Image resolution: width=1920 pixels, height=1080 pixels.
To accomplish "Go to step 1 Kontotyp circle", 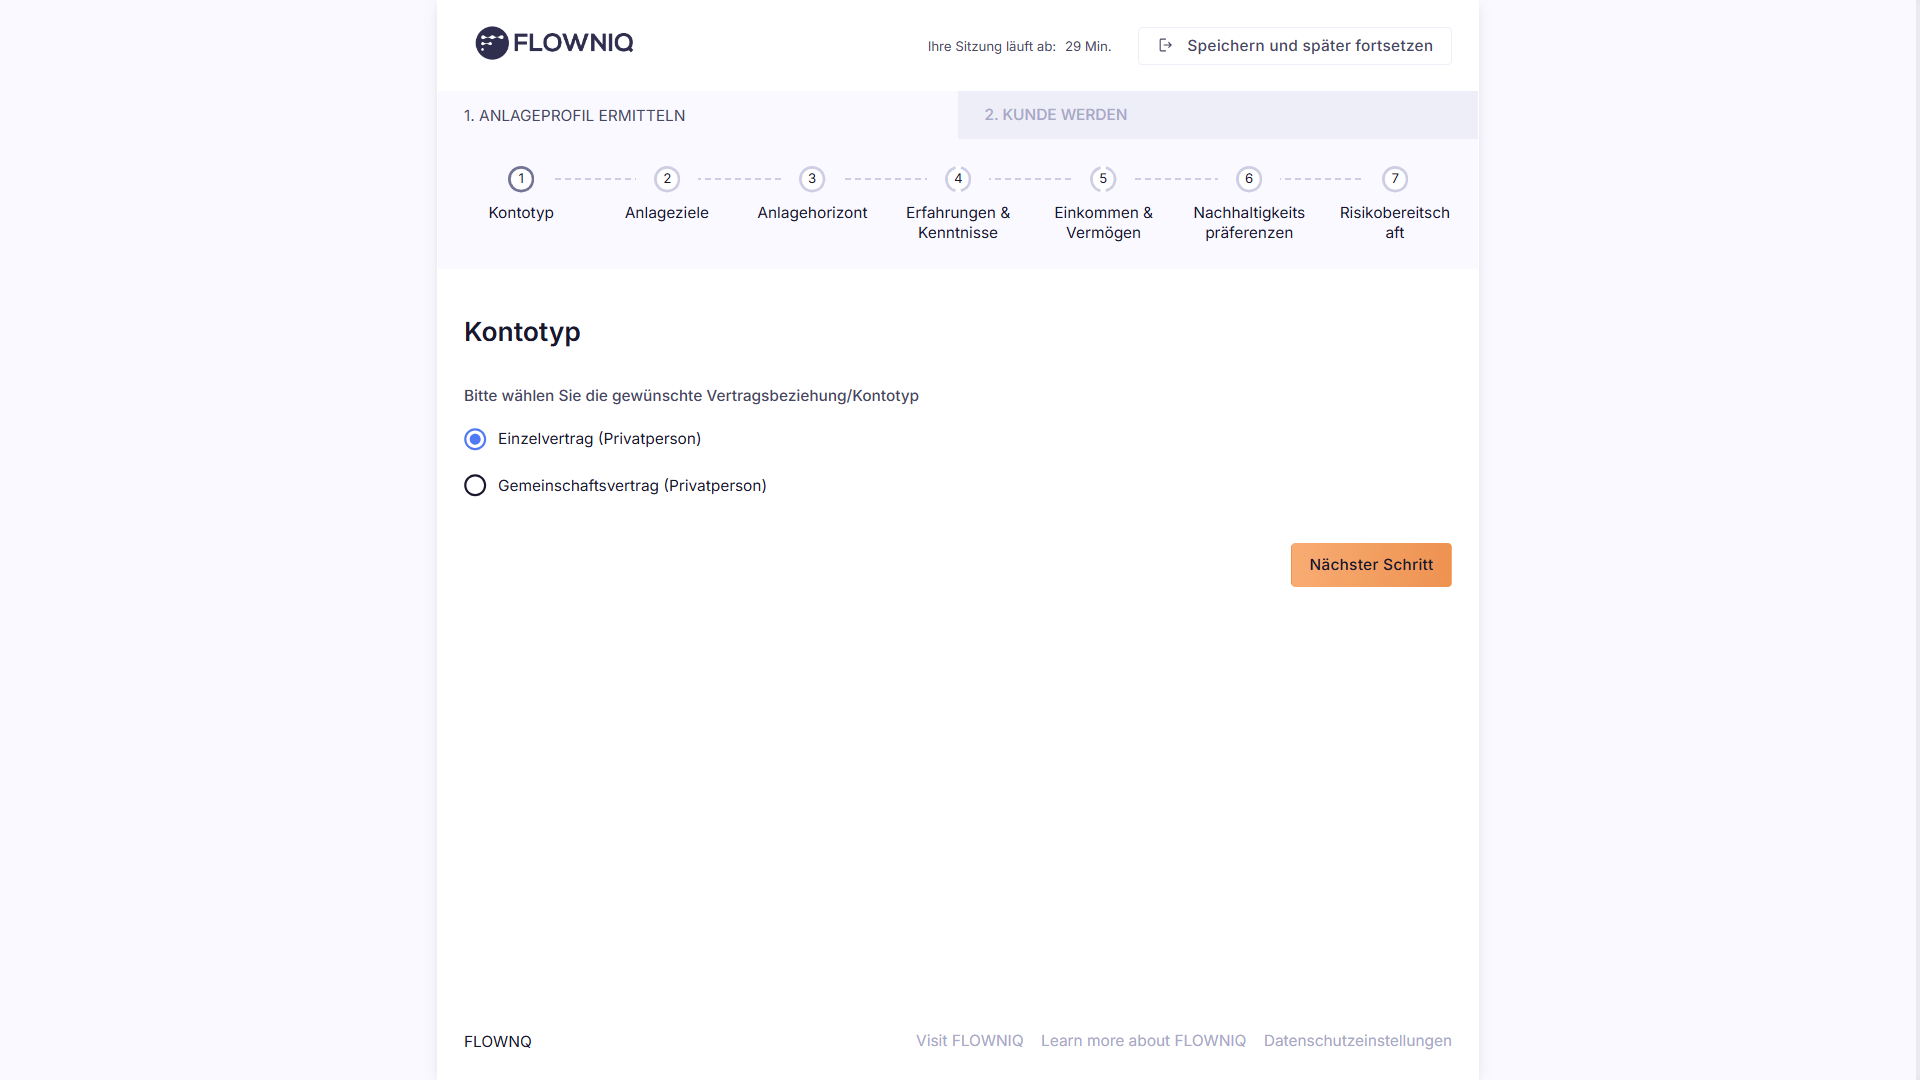I will 521,179.
